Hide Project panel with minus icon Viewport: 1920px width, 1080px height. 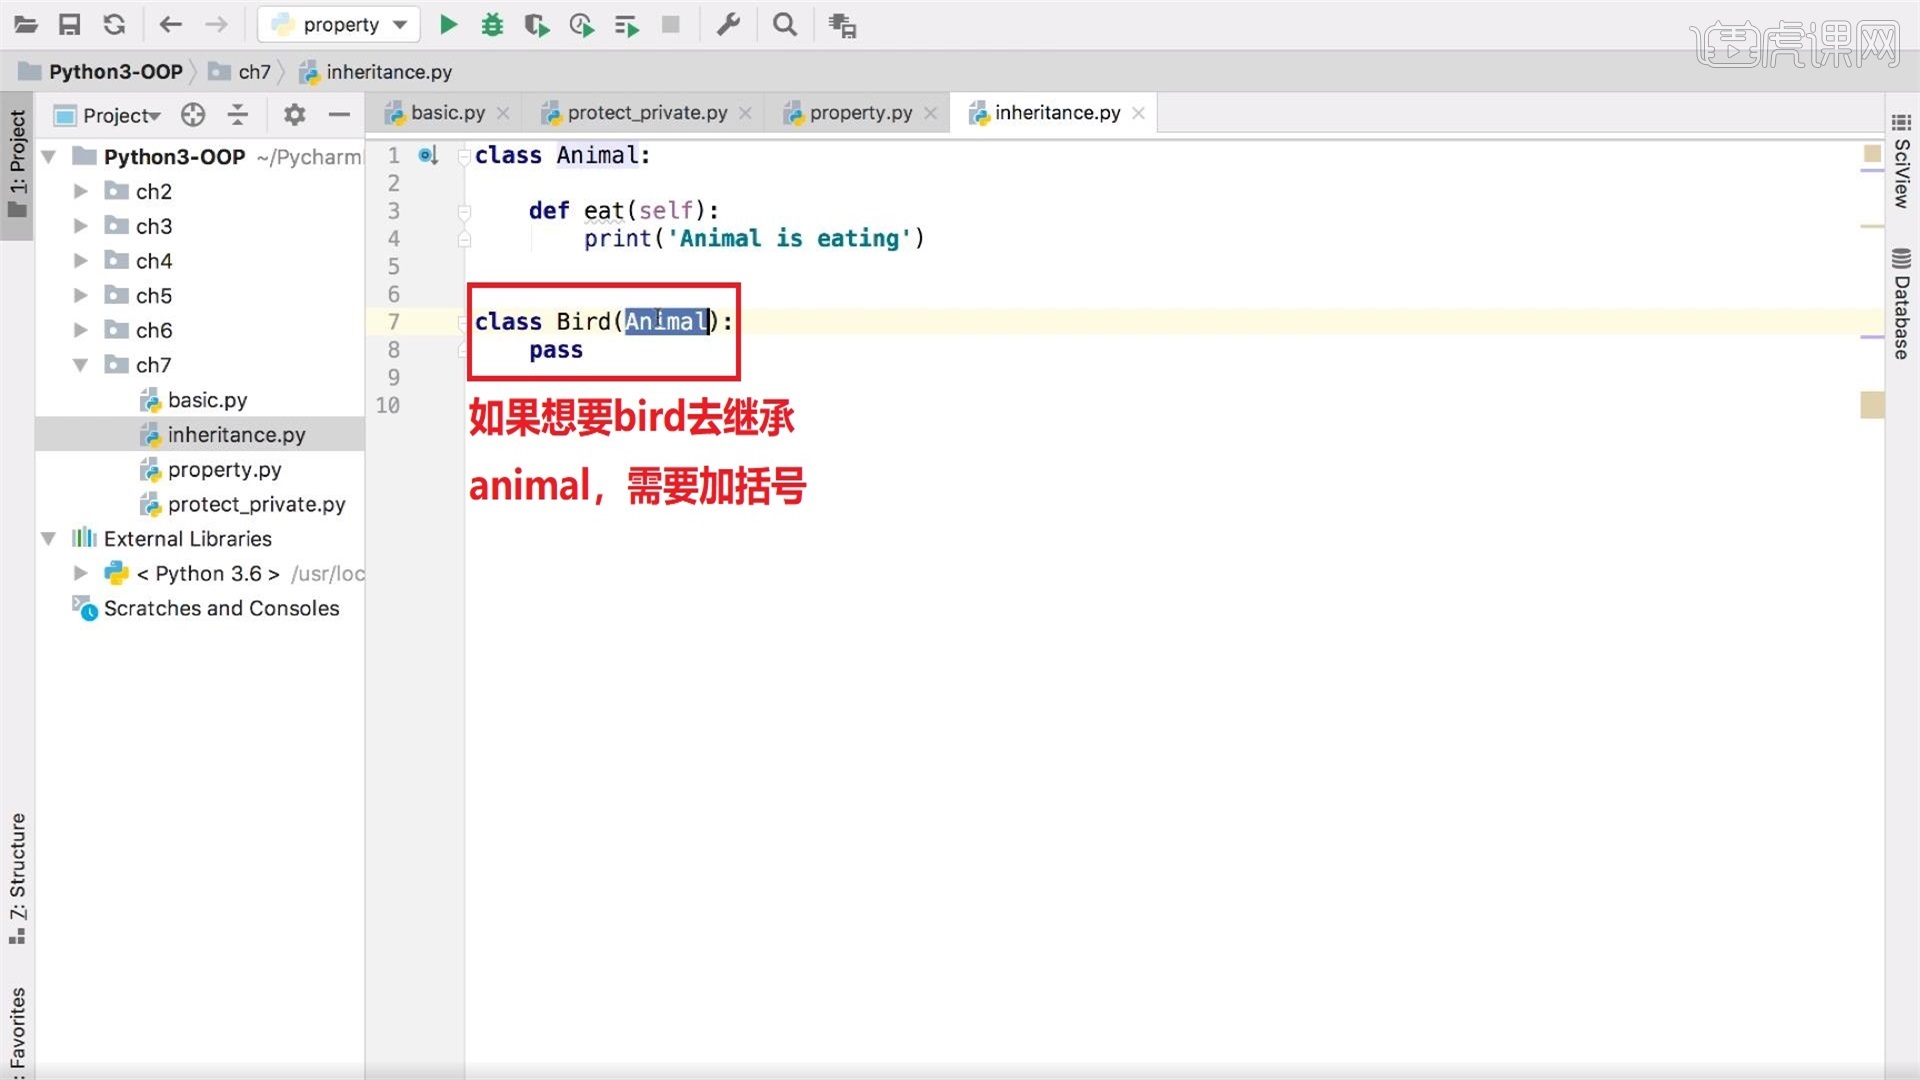(339, 115)
